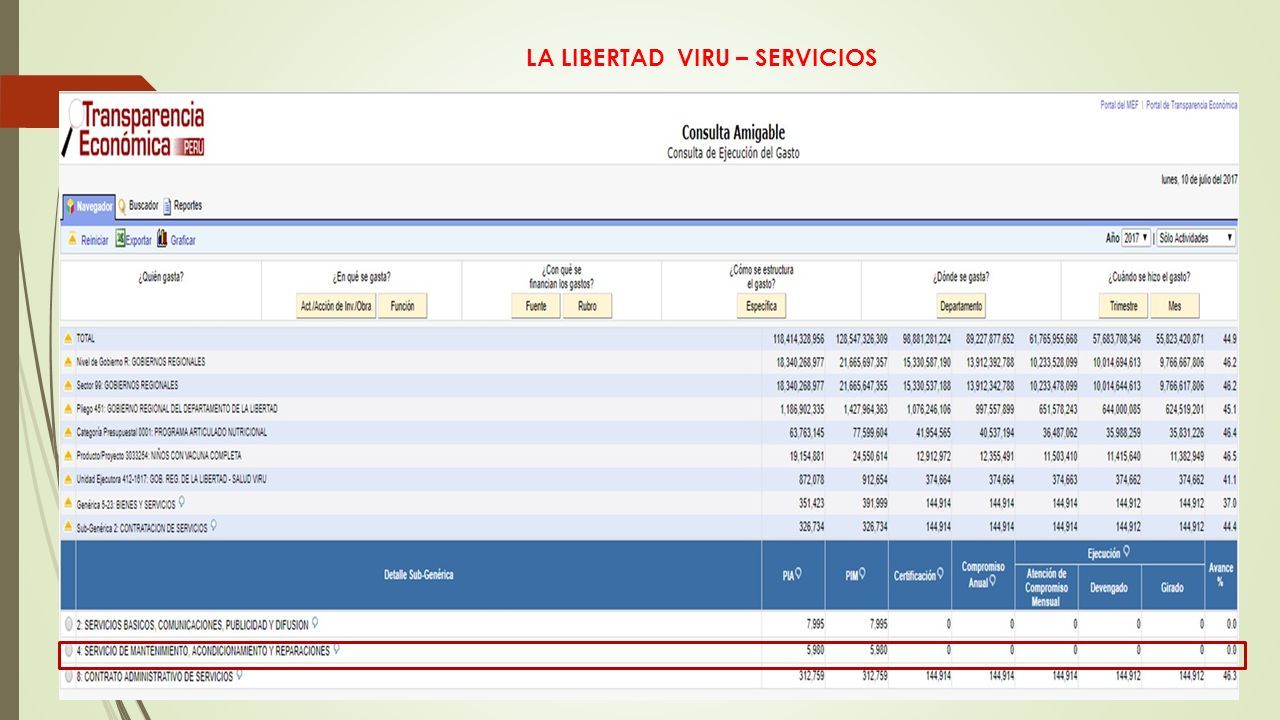Image resolution: width=1280 pixels, height=720 pixels.
Task: Click the Transparencia Económica Peru logo
Action: click(x=134, y=130)
